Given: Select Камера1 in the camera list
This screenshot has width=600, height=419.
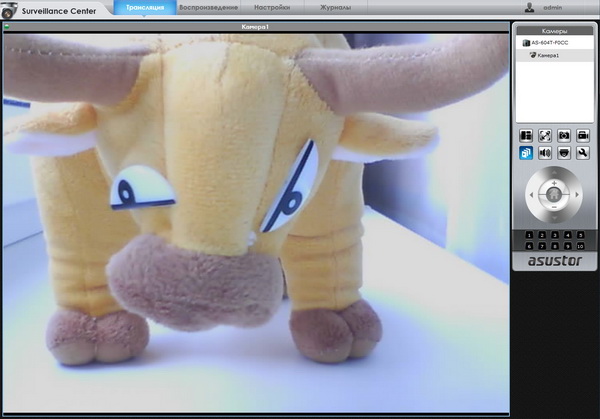Looking at the screenshot, I should (546, 55).
